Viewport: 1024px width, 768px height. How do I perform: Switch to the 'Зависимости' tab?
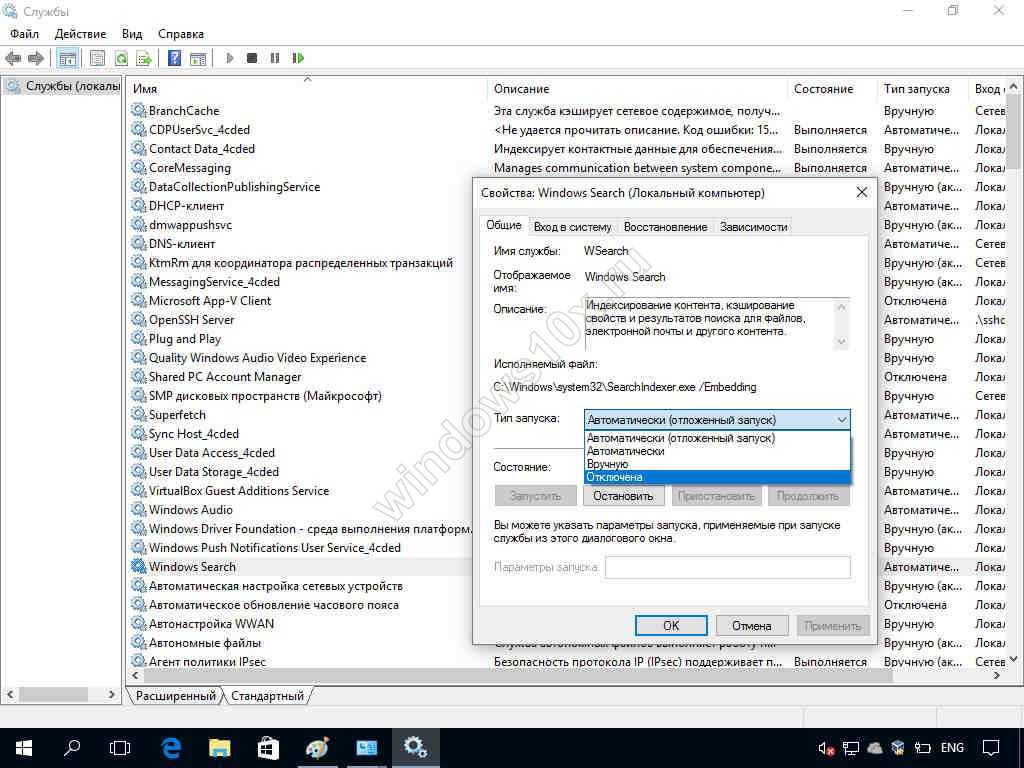point(753,227)
